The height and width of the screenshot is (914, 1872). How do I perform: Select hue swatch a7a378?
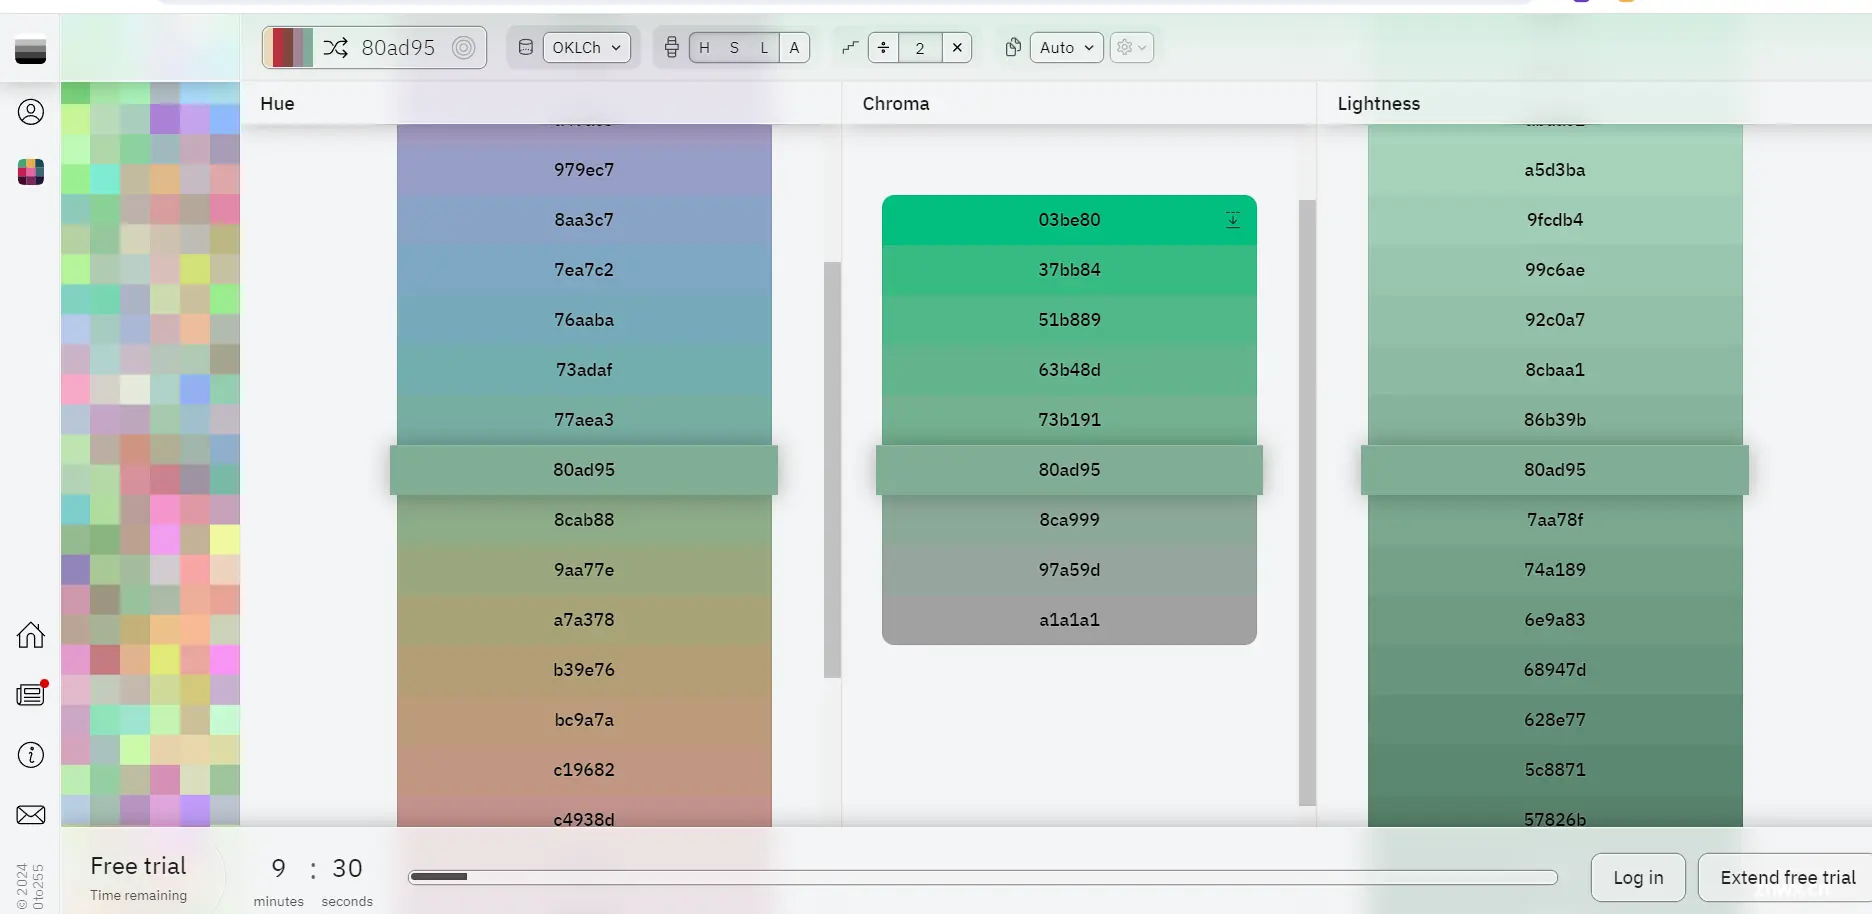584,620
